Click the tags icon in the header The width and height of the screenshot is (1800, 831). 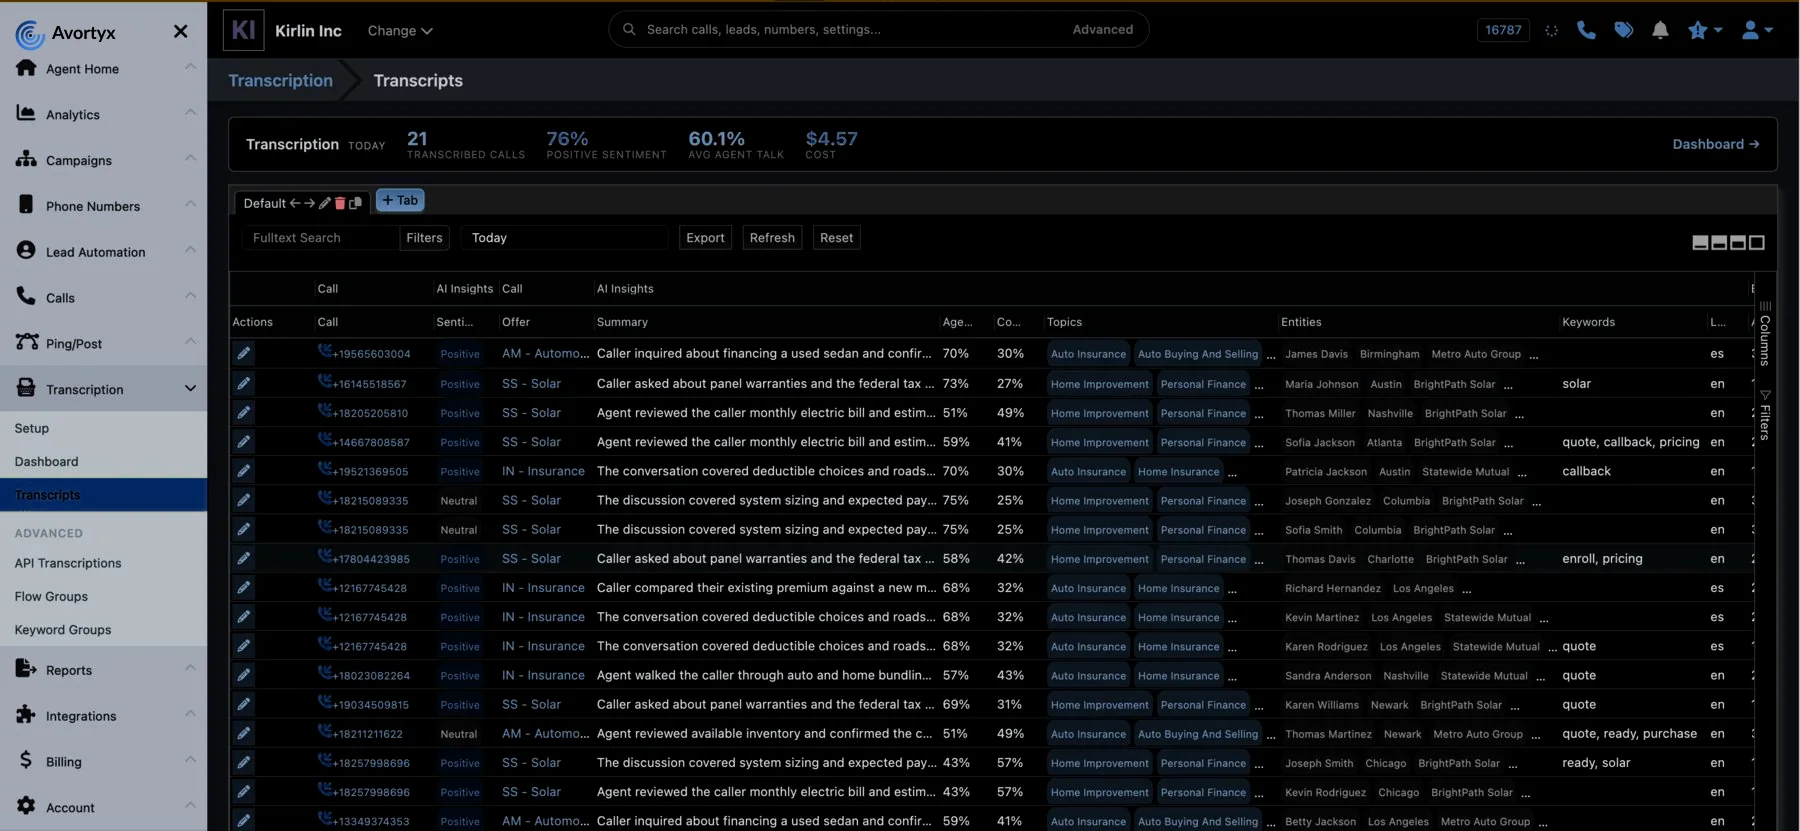point(1624,30)
